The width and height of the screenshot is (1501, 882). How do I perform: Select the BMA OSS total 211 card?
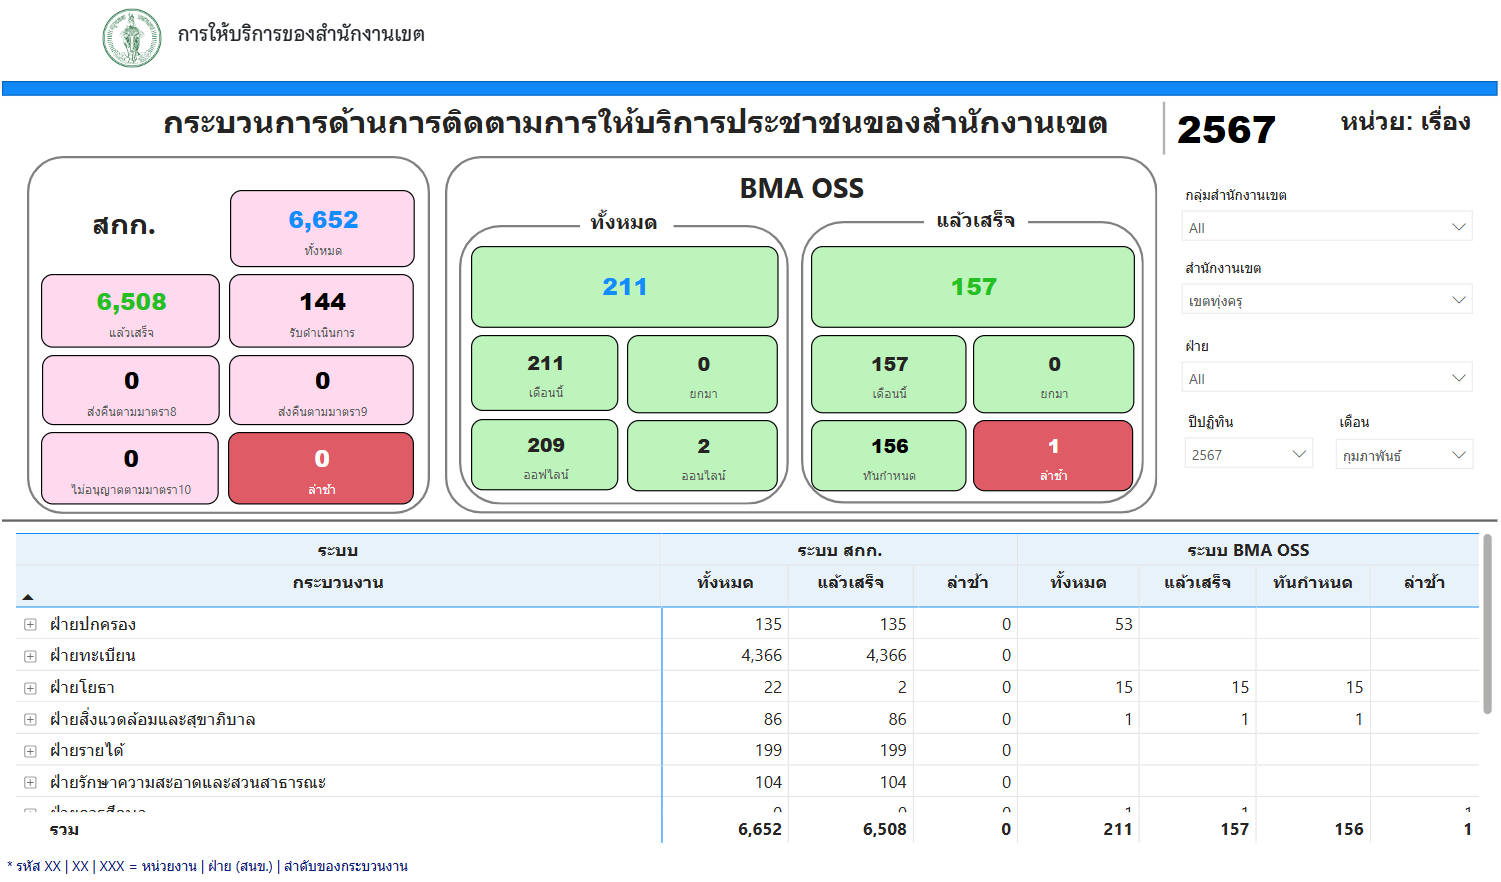click(624, 287)
